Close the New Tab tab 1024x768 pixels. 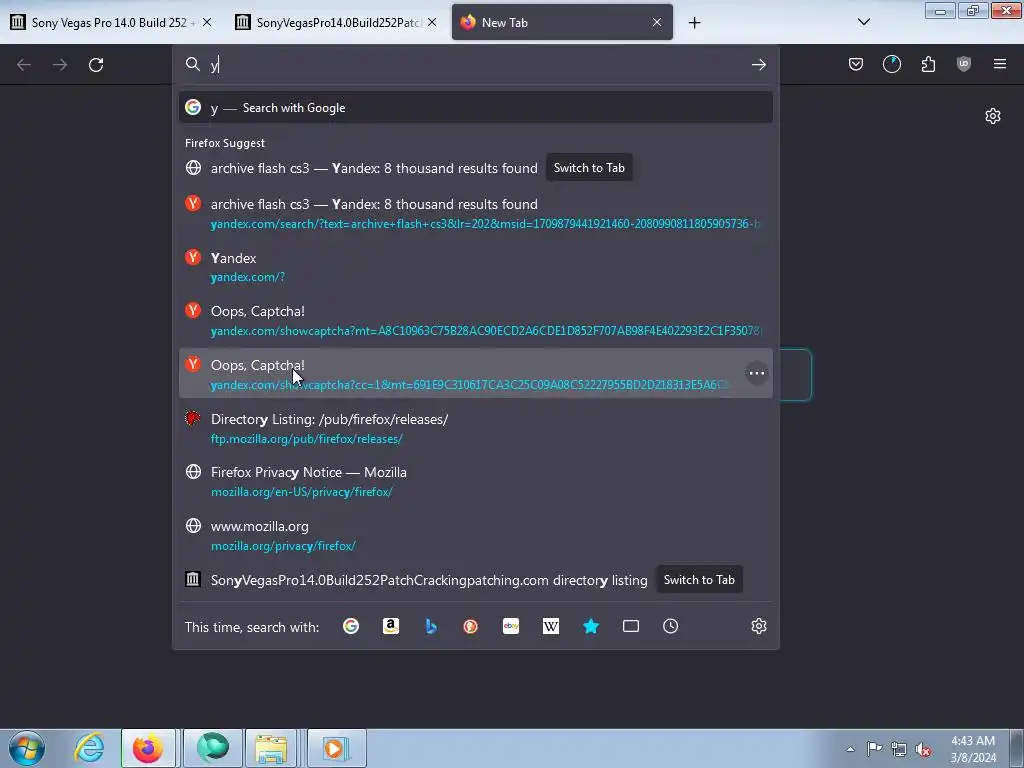(656, 22)
